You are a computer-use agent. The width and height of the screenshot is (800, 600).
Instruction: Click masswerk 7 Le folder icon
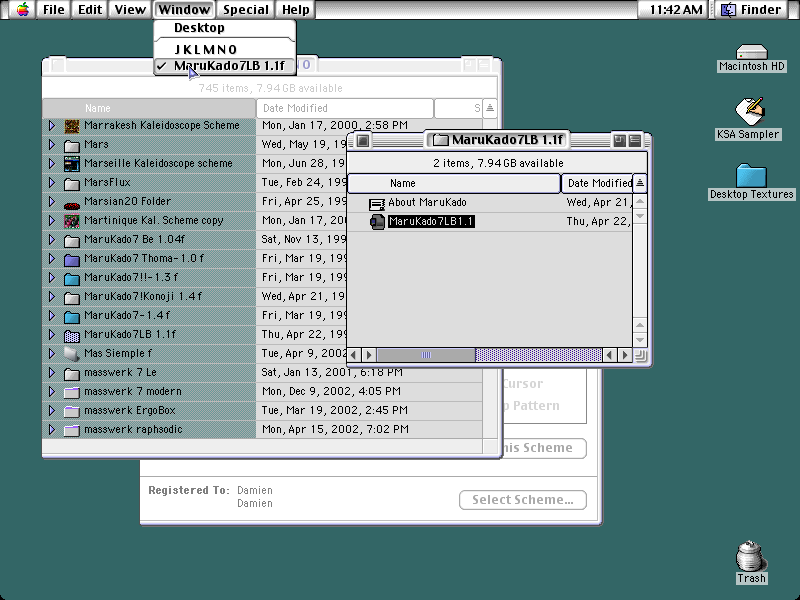click(72, 373)
